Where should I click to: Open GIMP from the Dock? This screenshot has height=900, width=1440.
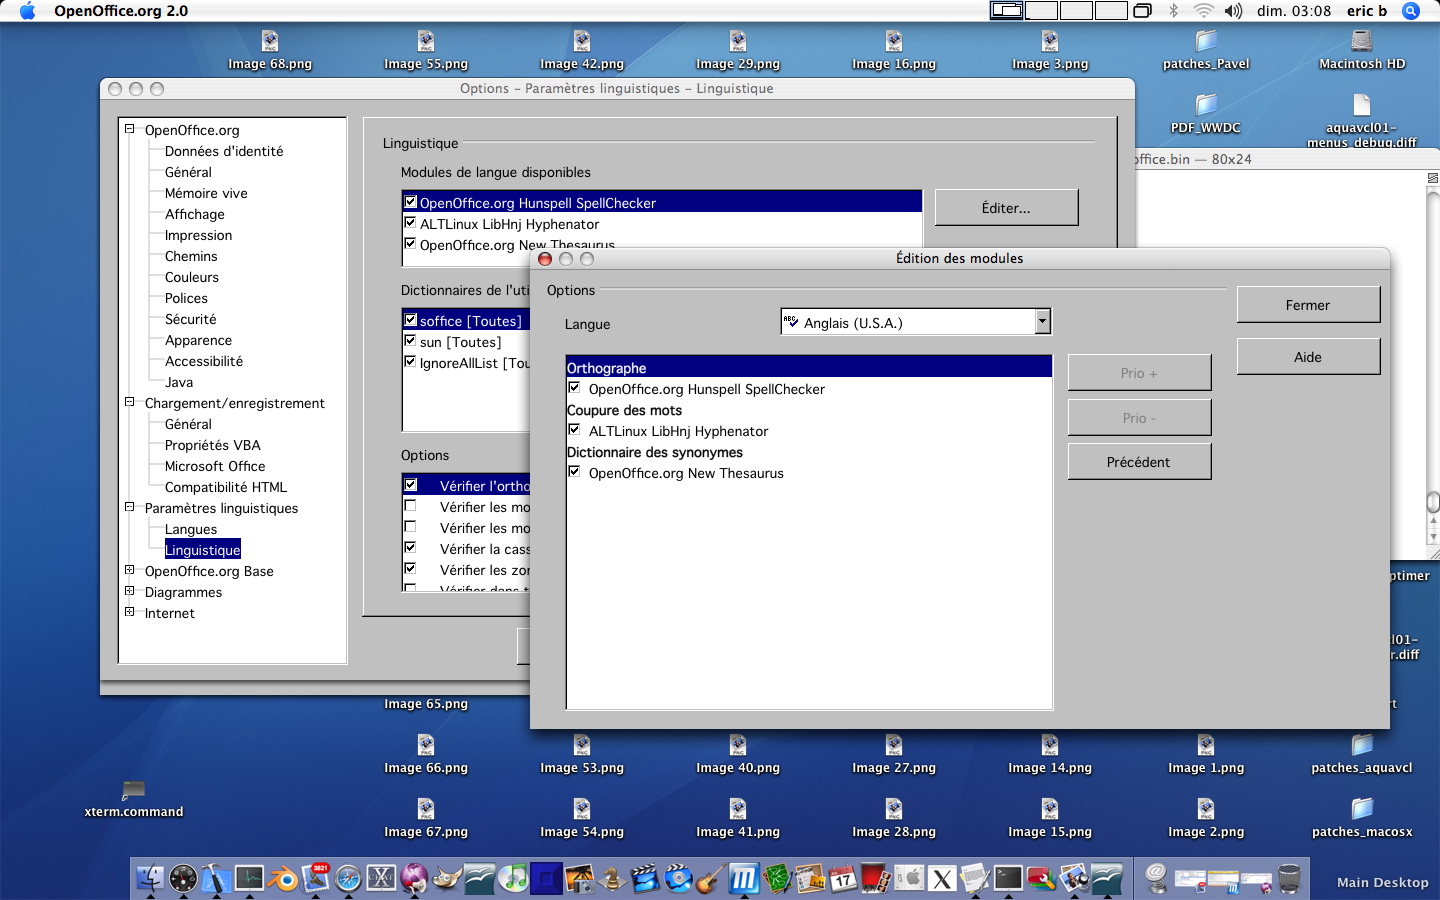[447, 878]
